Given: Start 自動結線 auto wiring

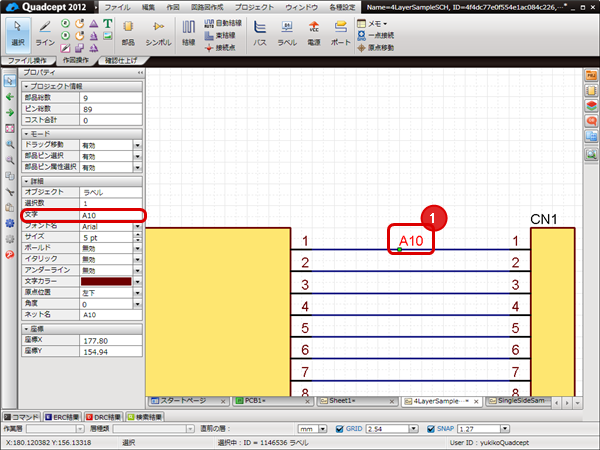Looking at the screenshot, I should pos(223,23).
